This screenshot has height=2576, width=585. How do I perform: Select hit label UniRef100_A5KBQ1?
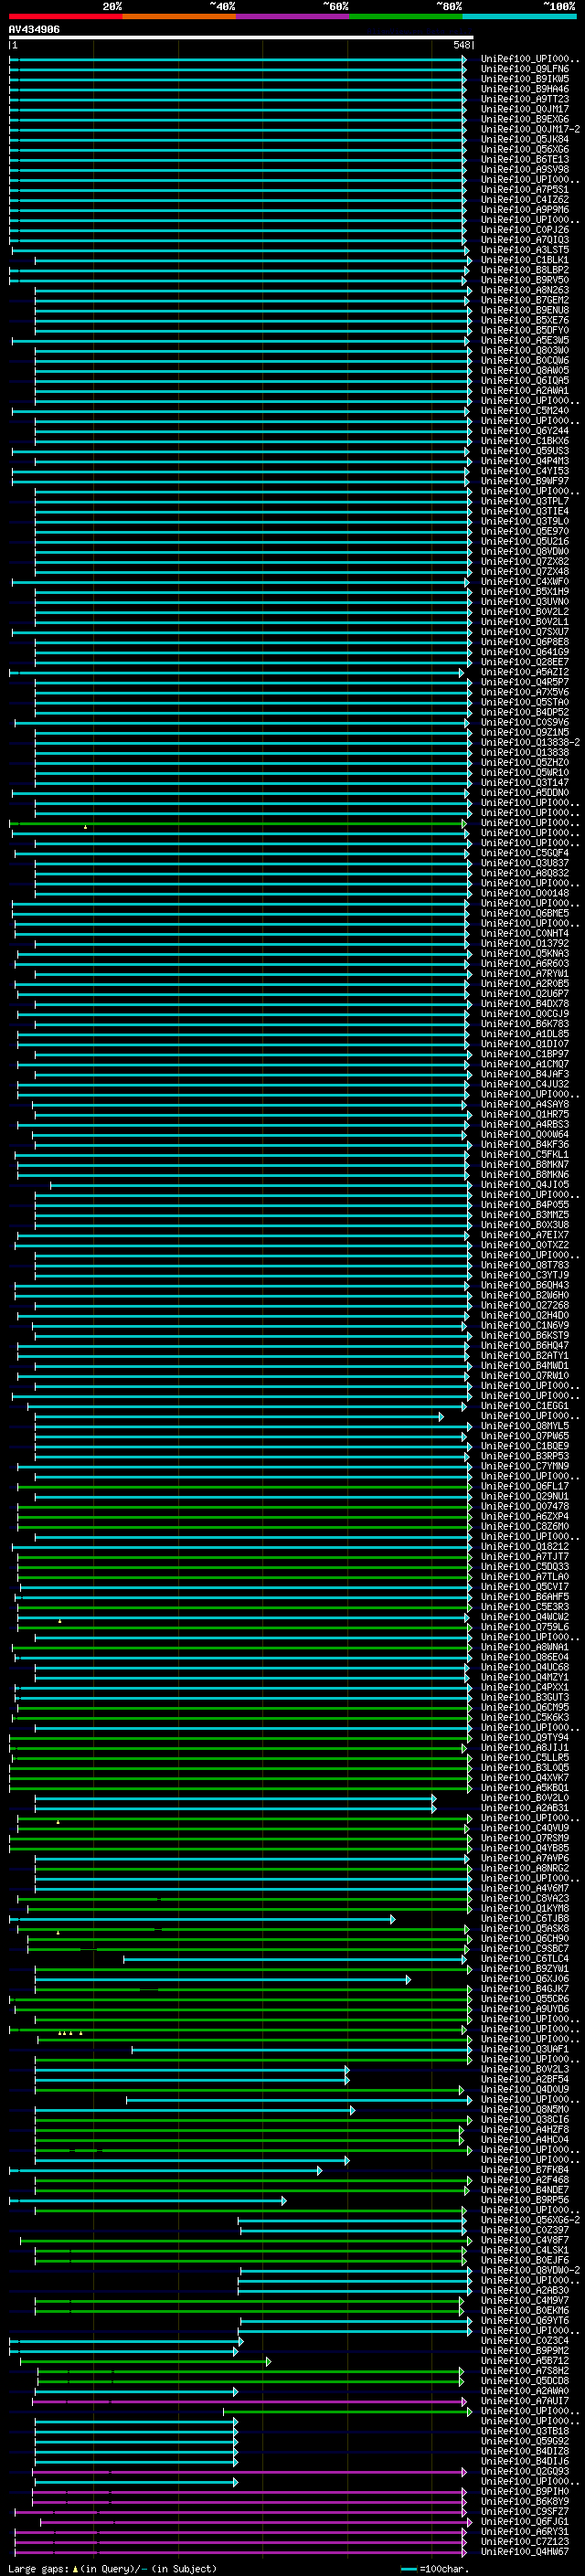click(525, 1788)
